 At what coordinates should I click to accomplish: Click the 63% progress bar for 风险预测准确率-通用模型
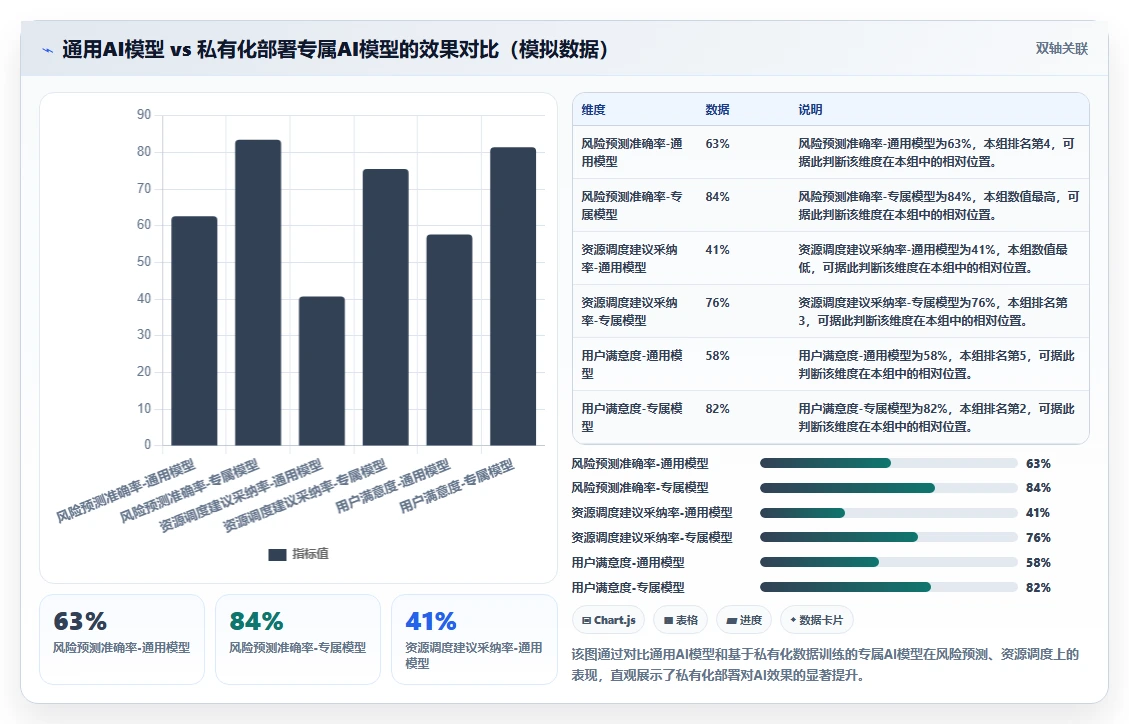click(889, 463)
